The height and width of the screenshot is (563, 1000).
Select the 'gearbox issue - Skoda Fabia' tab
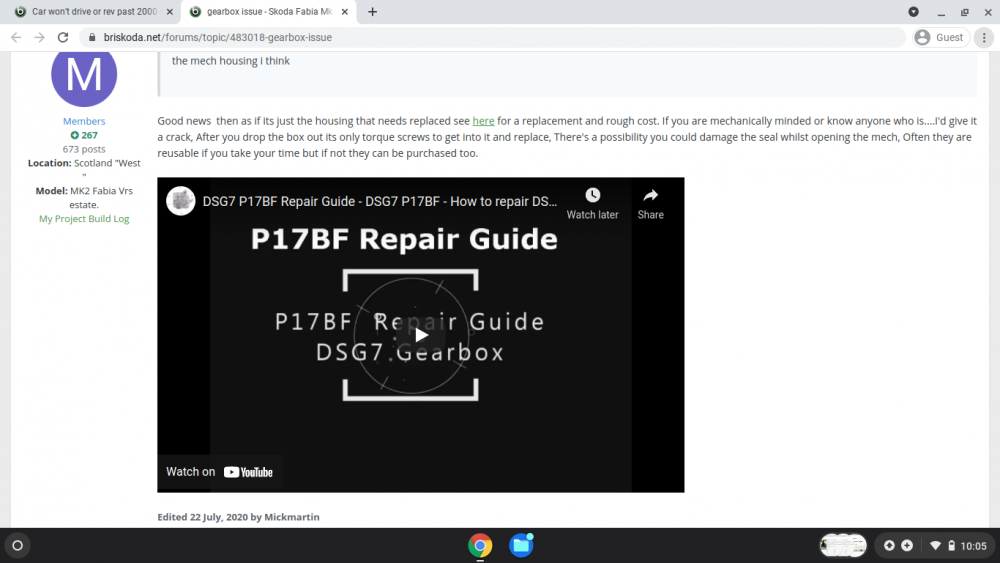coord(269,11)
